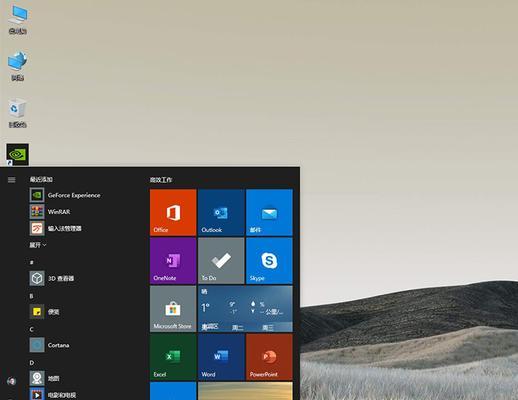Image resolution: width=518 pixels, height=400 pixels.
Task: Expand the Start menu hamburger button
Action: 12,180
